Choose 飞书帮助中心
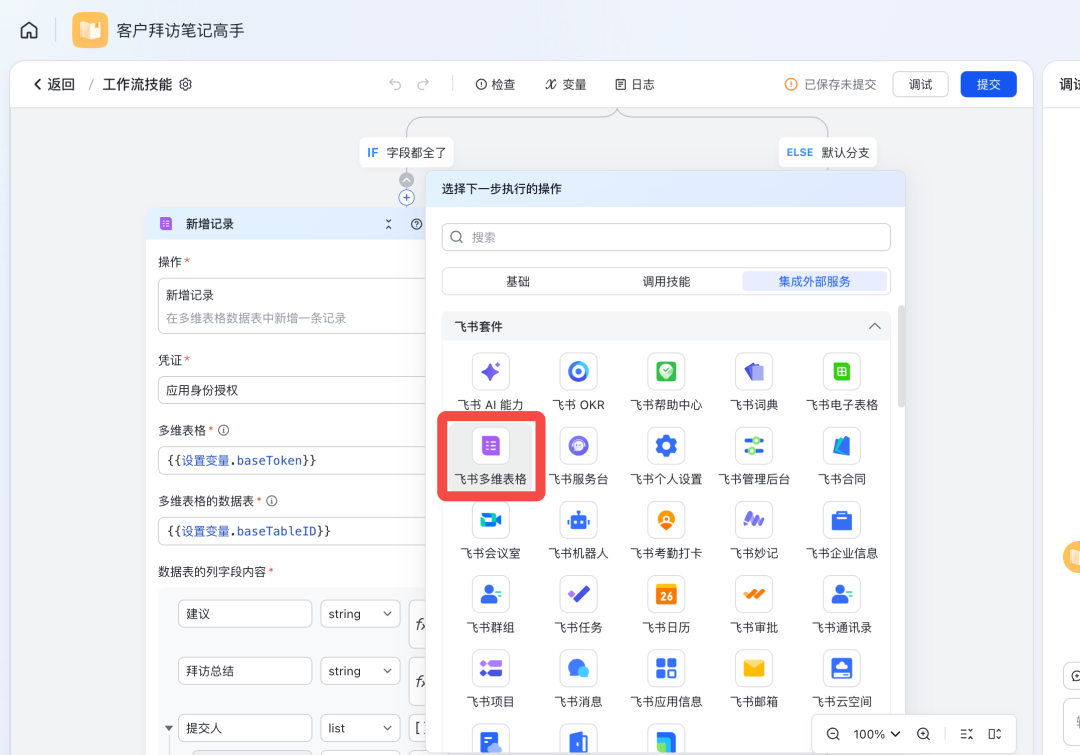 pyautogui.click(x=666, y=382)
